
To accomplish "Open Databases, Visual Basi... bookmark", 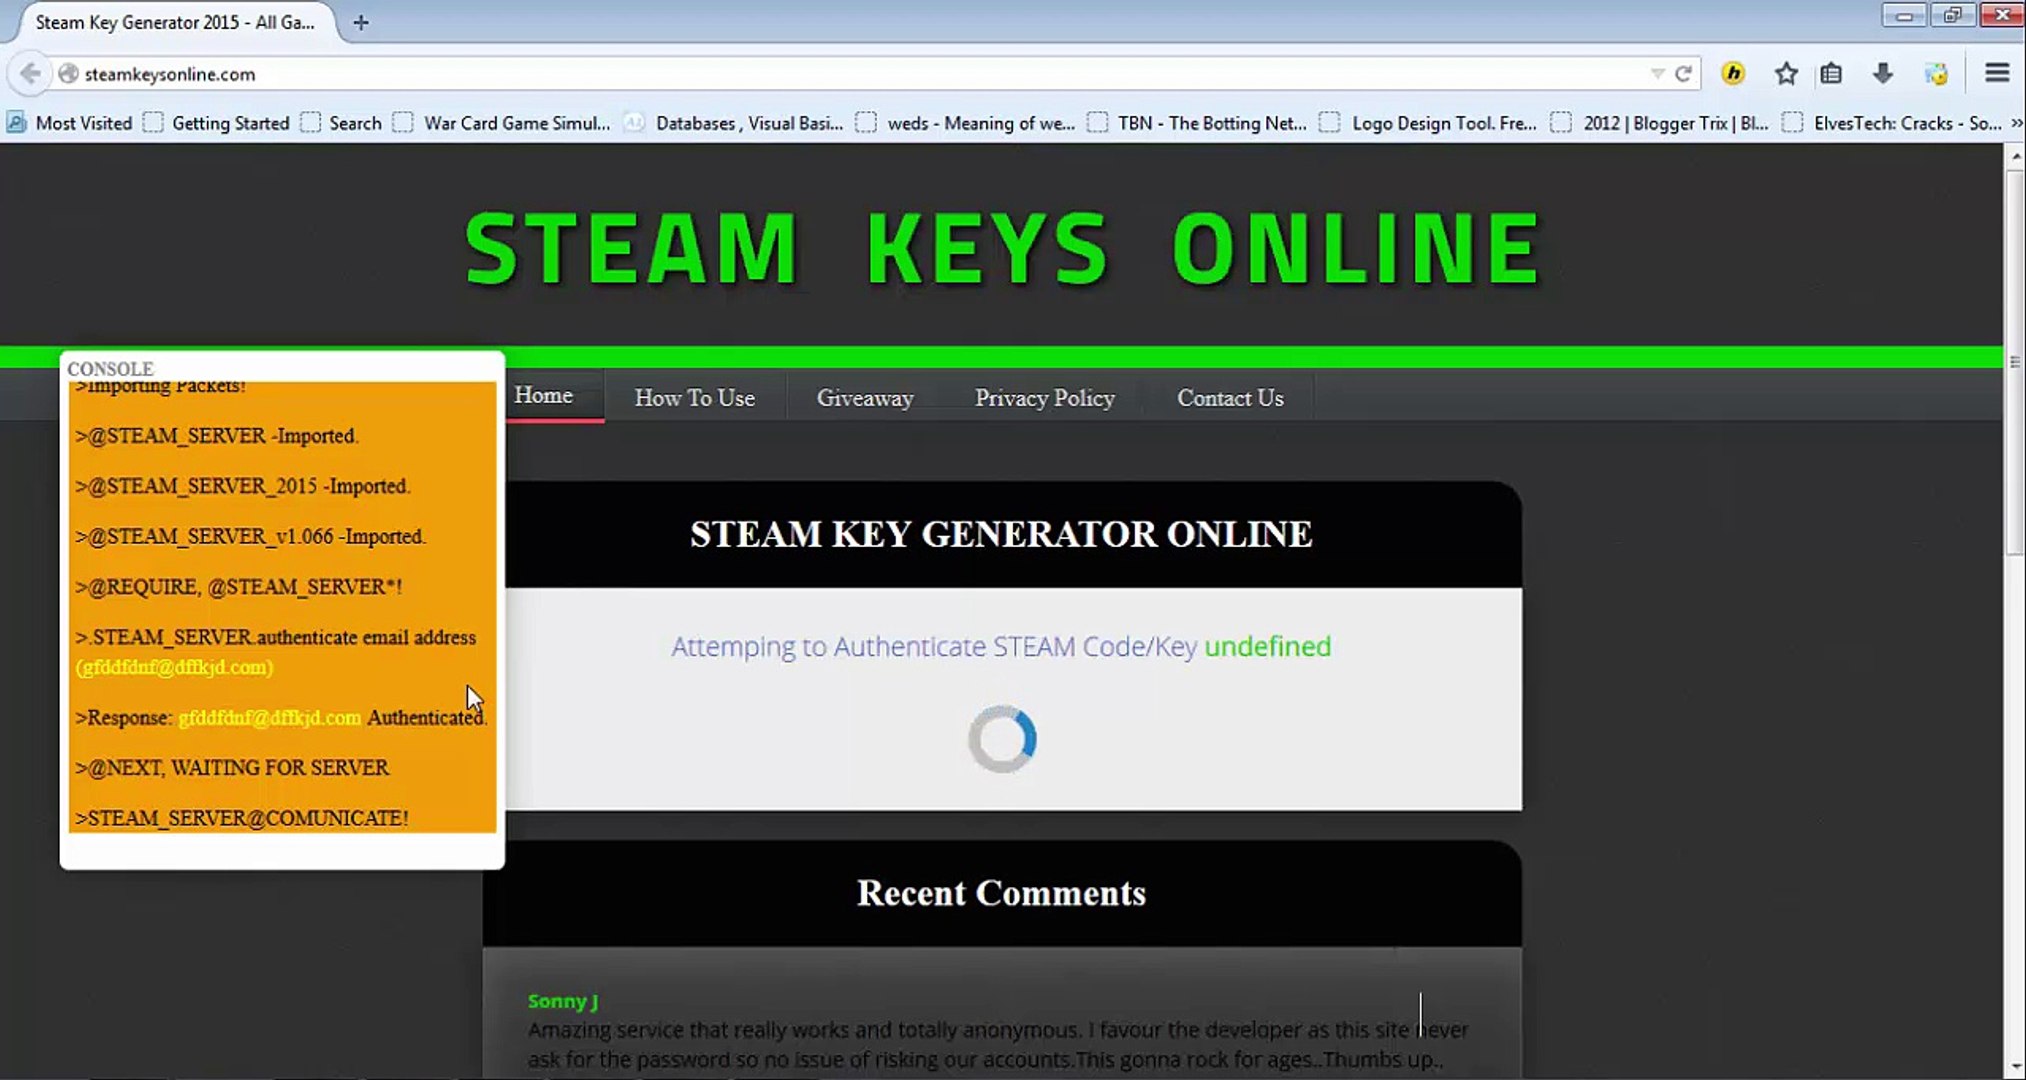I will pyautogui.click(x=734, y=123).
